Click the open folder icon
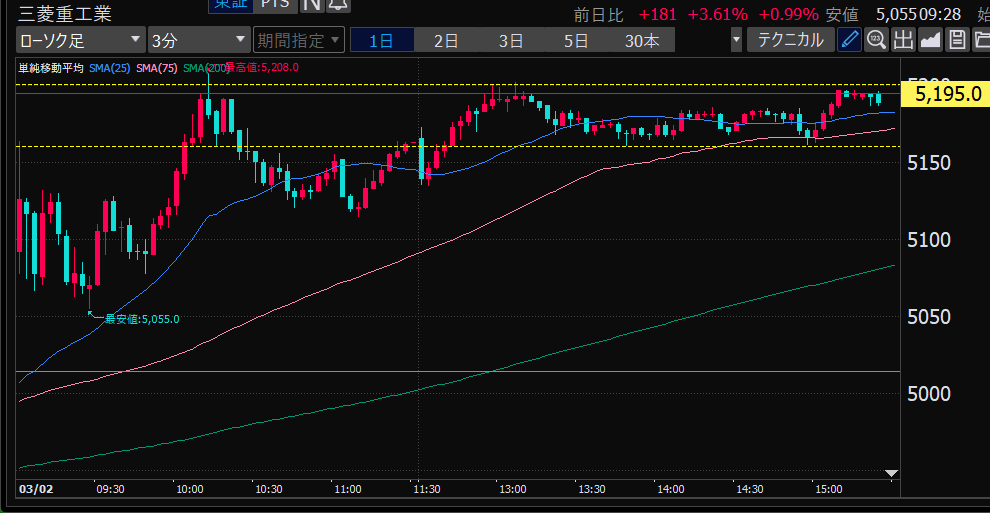The width and height of the screenshot is (990, 513). tap(981, 40)
